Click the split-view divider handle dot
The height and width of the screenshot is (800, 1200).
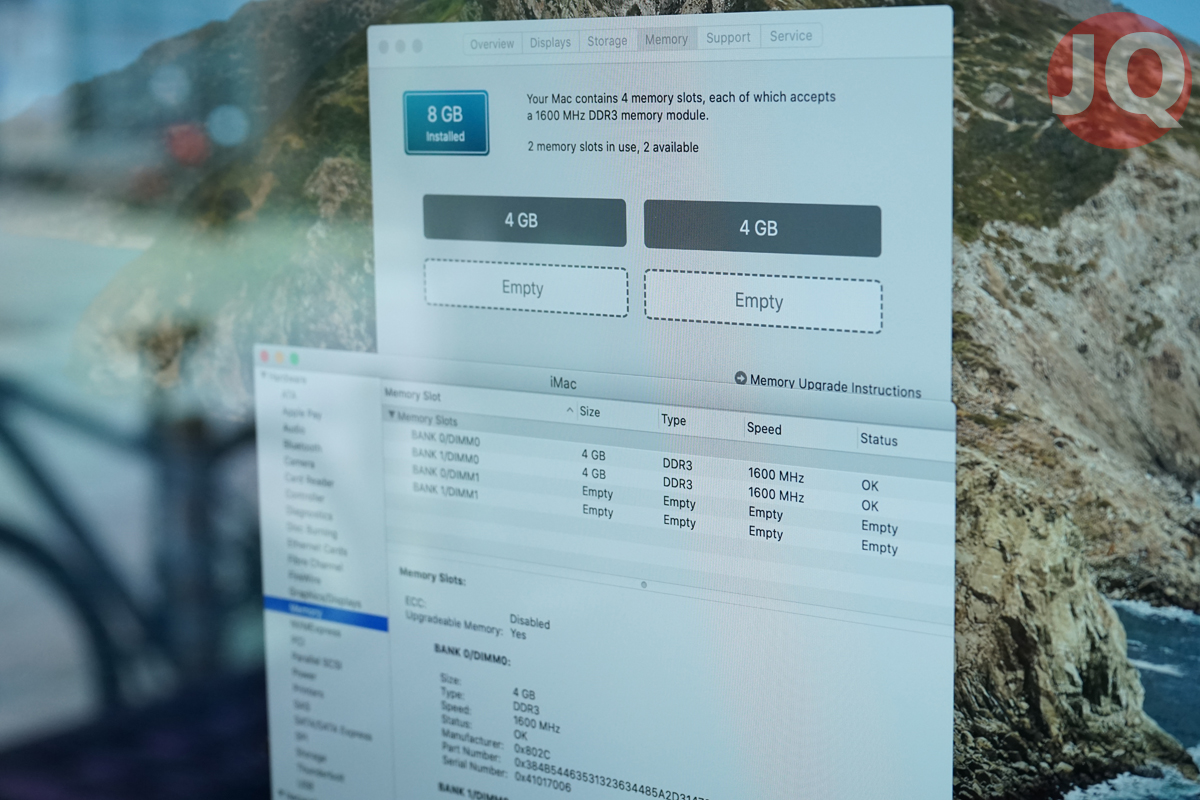coord(643,585)
